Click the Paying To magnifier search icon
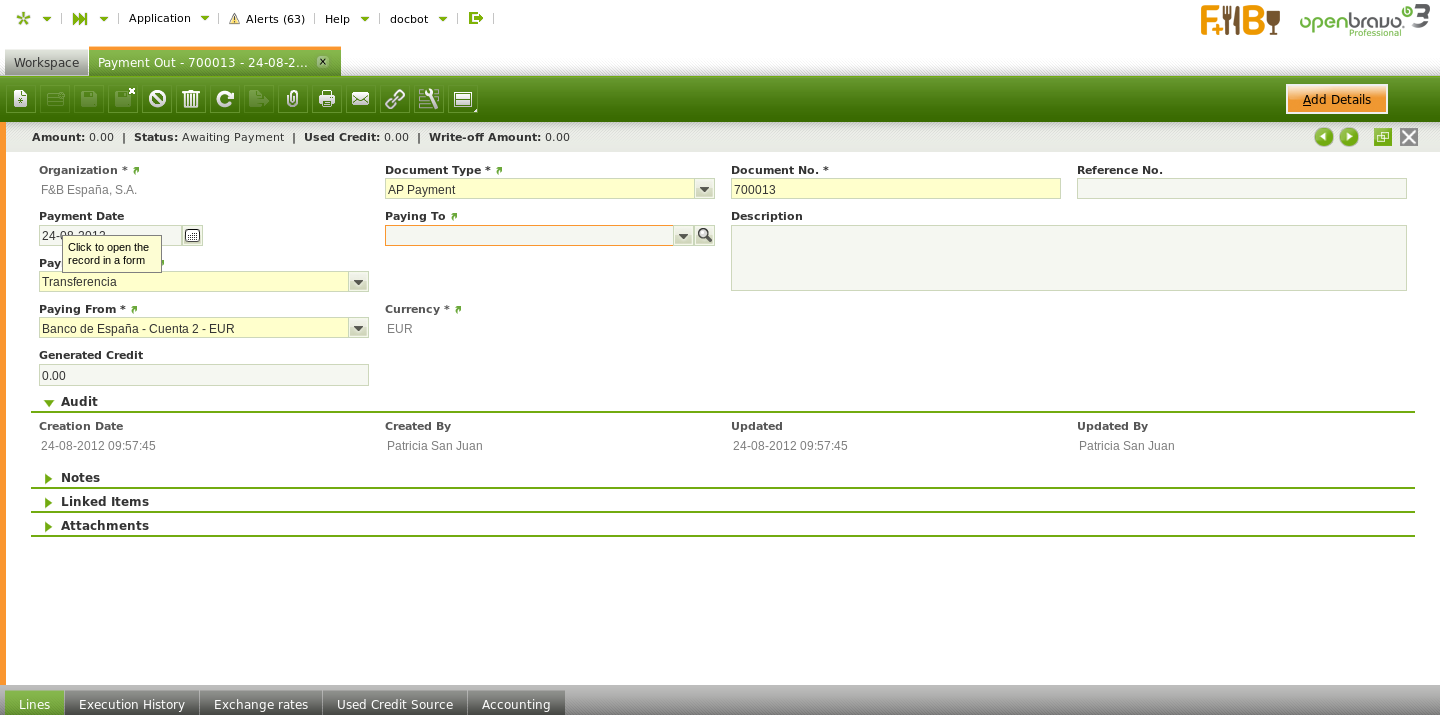Image resolution: width=1440 pixels, height=715 pixels. [x=704, y=236]
